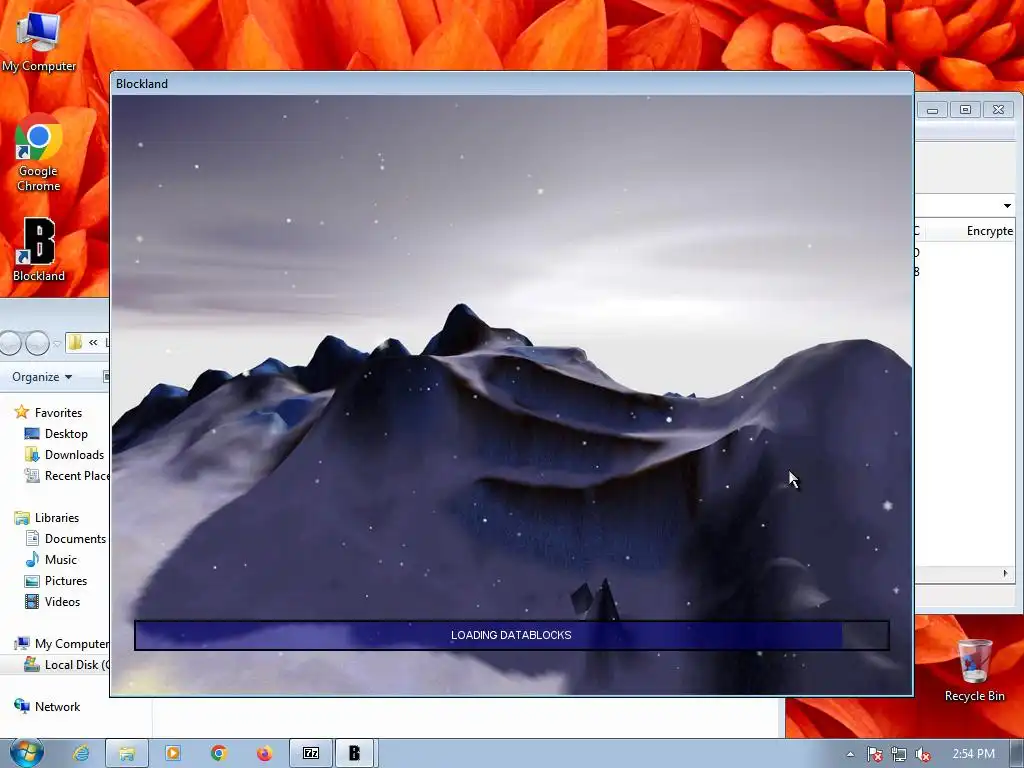This screenshot has width=1024, height=768.
Task: Click the Explorer address bar folder icon
Action: click(75, 343)
